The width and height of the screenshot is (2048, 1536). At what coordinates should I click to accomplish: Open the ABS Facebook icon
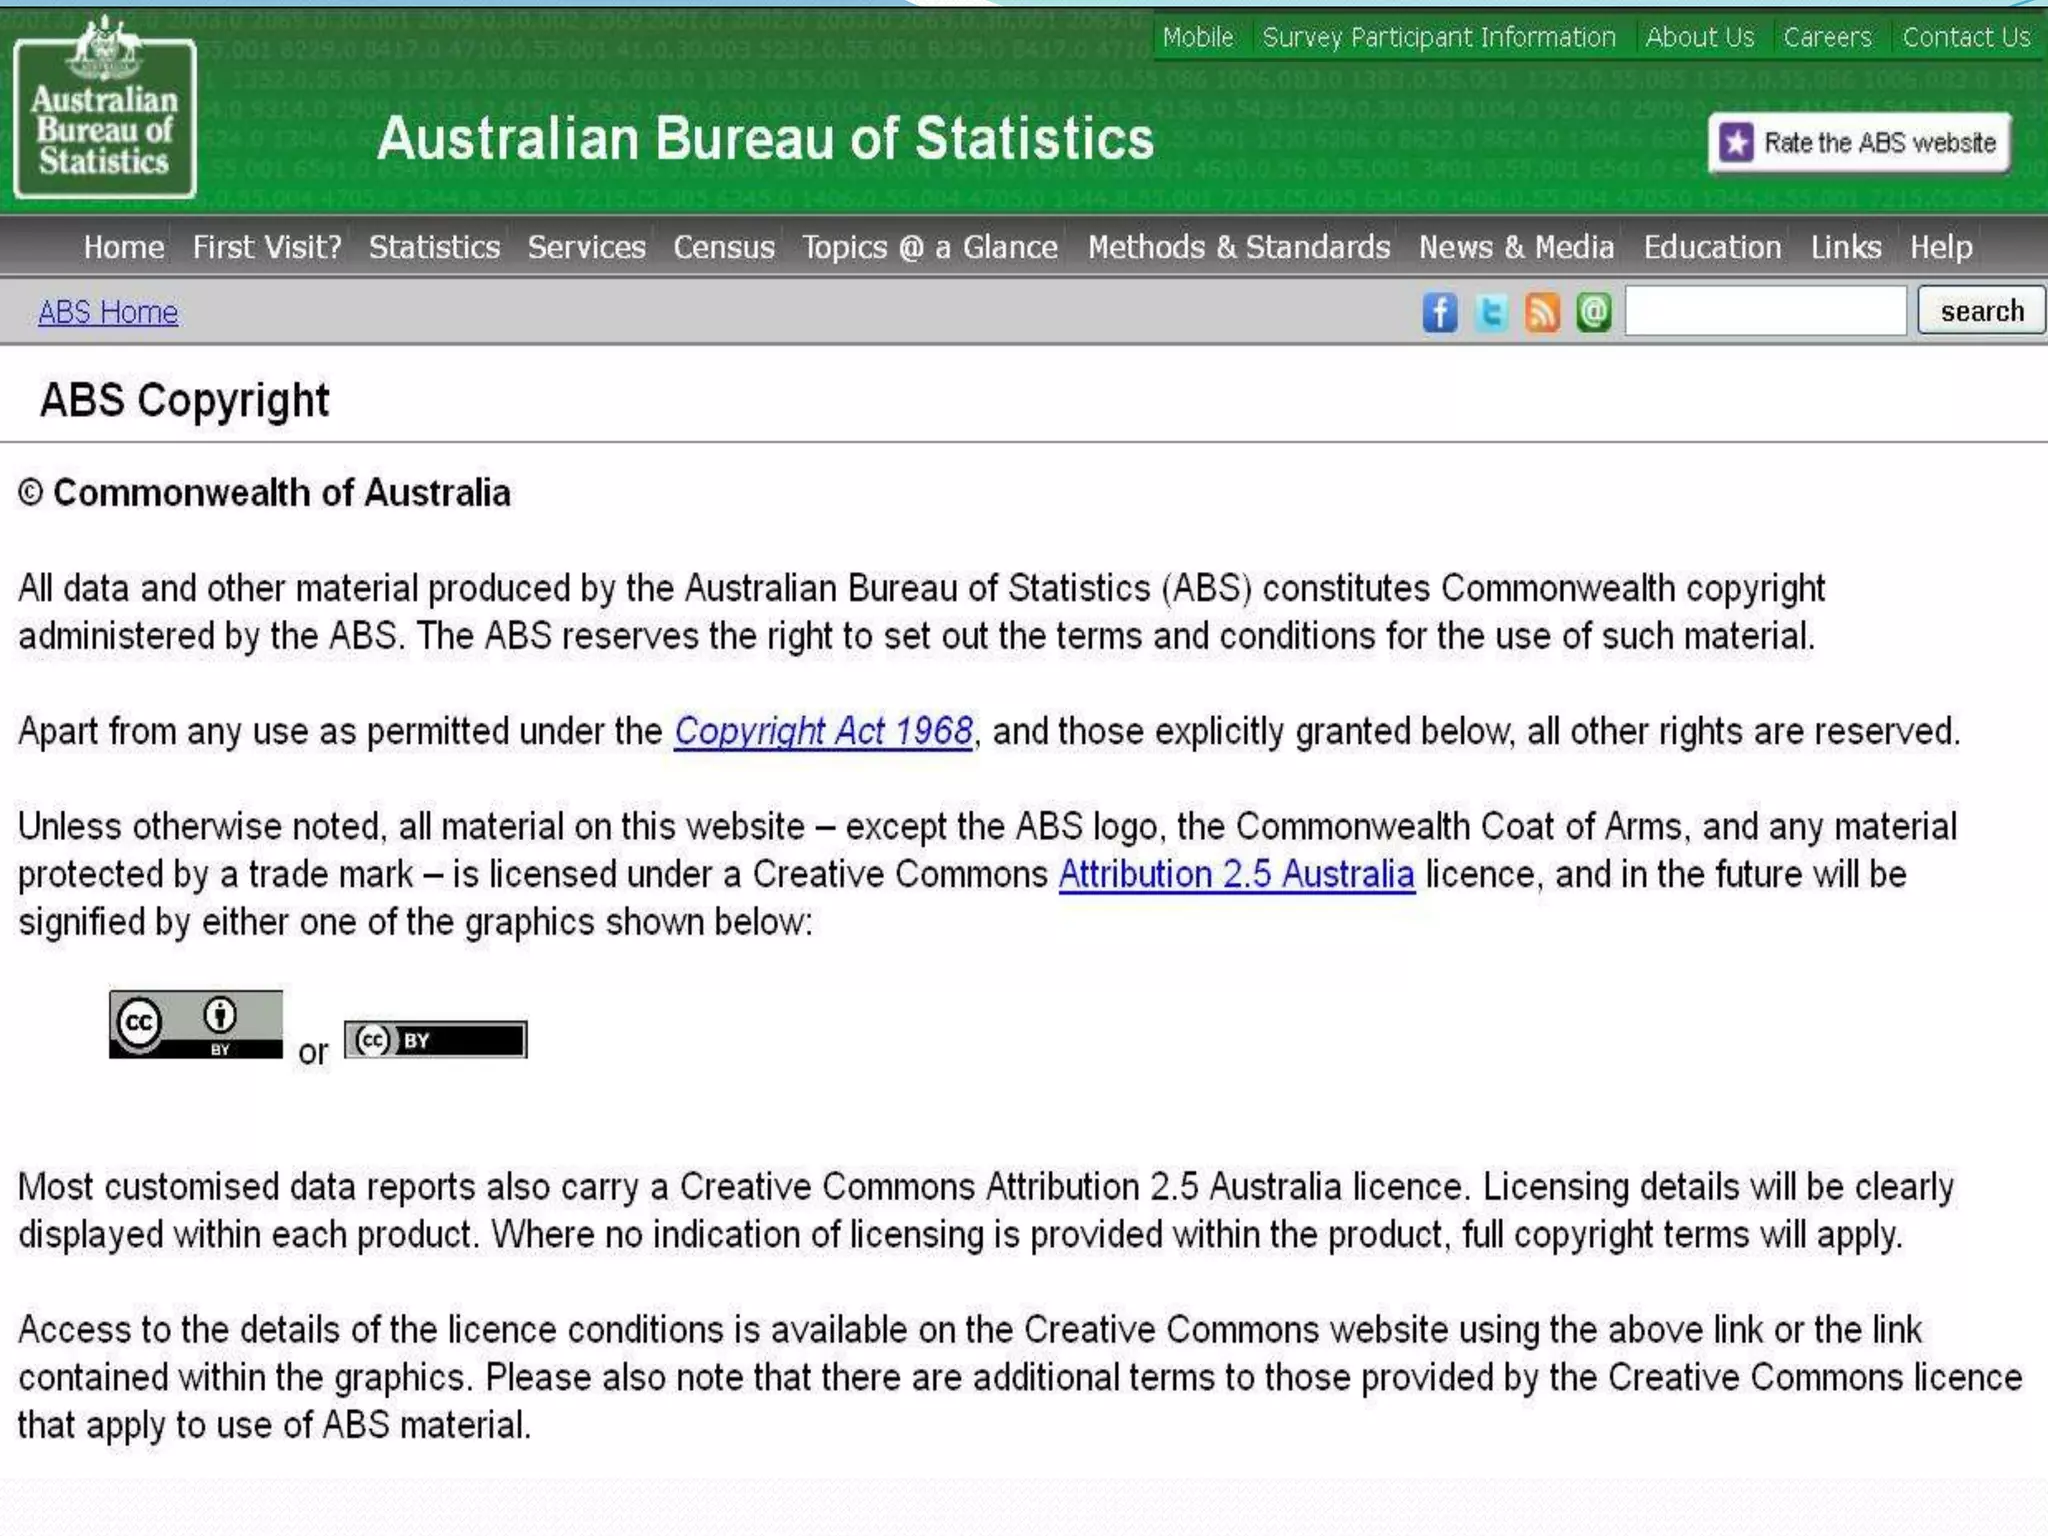pyautogui.click(x=1440, y=313)
